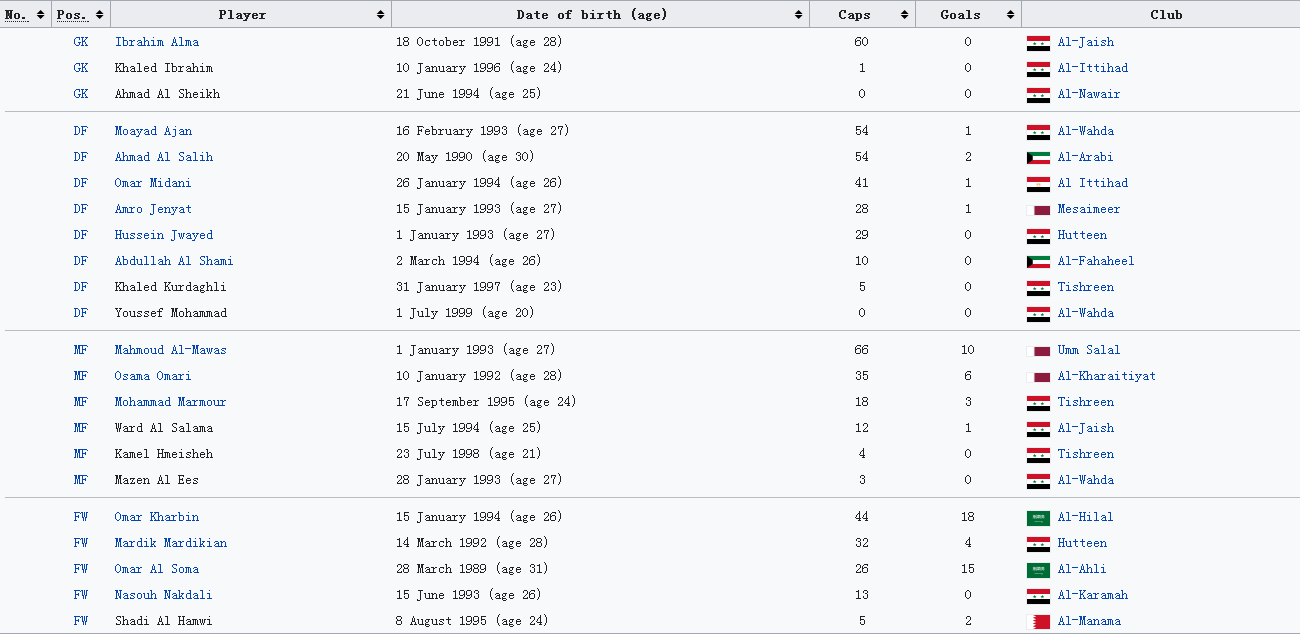Open the Al-Kharaitiyat club link

[1107, 376]
